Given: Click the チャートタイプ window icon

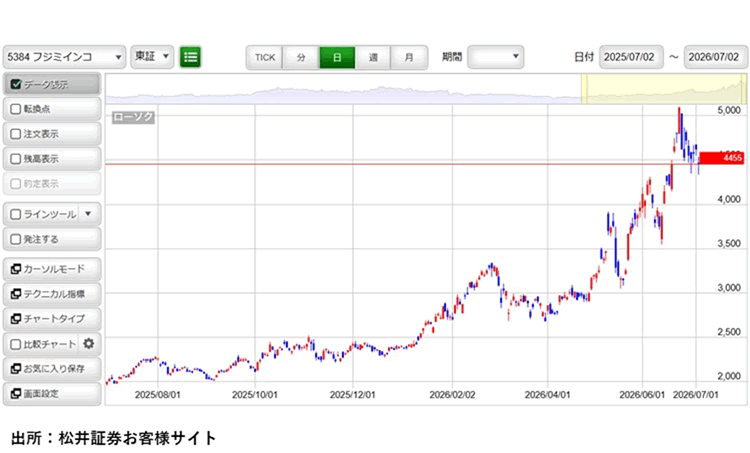Looking at the screenshot, I should tap(15, 319).
